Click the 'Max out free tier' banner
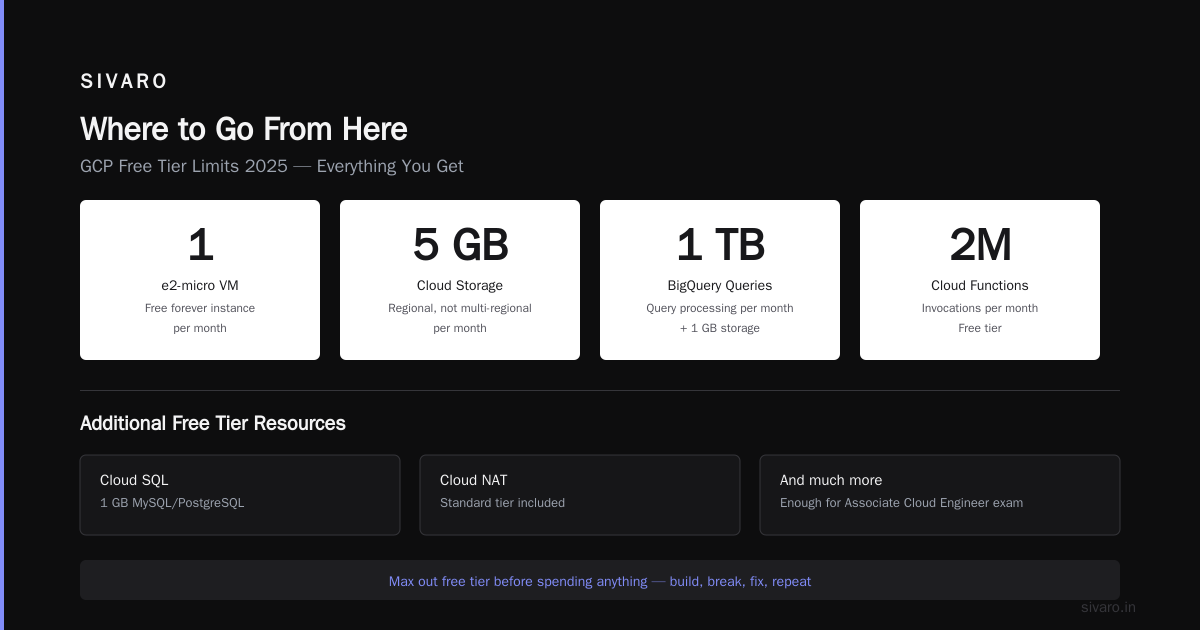The height and width of the screenshot is (630, 1200). click(600, 580)
